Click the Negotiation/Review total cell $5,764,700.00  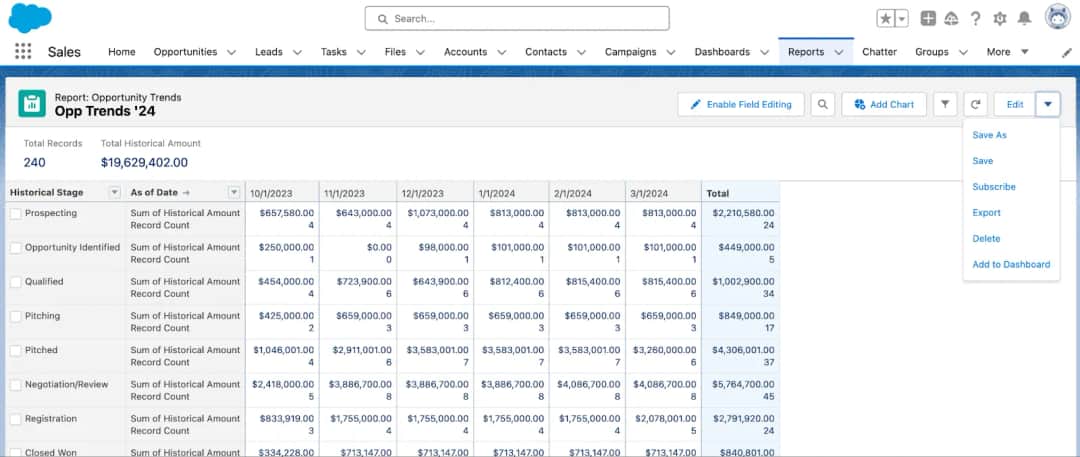point(743,384)
